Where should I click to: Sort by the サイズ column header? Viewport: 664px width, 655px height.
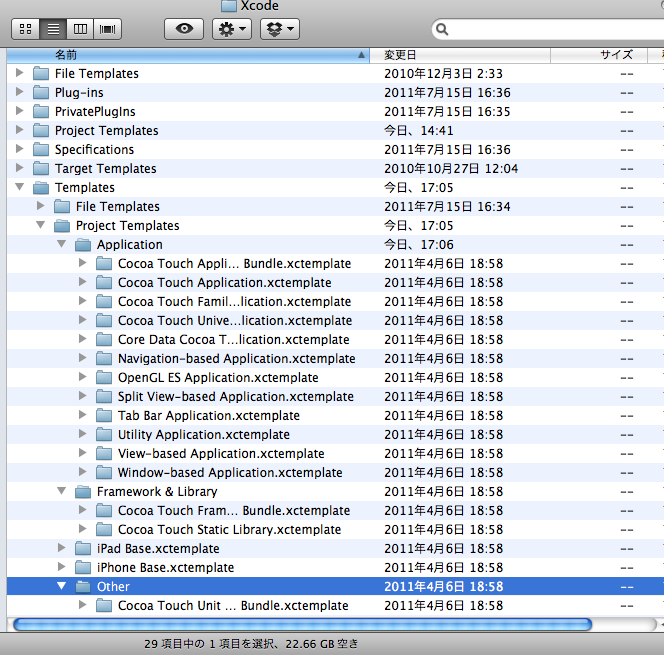[599, 55]
